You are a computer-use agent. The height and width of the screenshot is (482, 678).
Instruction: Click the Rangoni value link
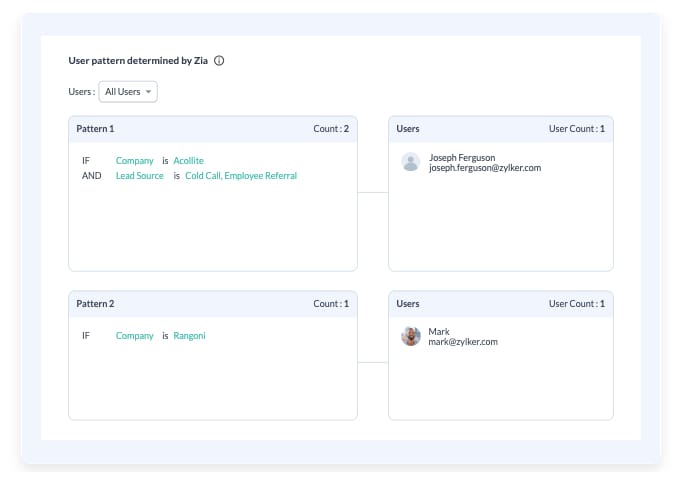[189, 336]
